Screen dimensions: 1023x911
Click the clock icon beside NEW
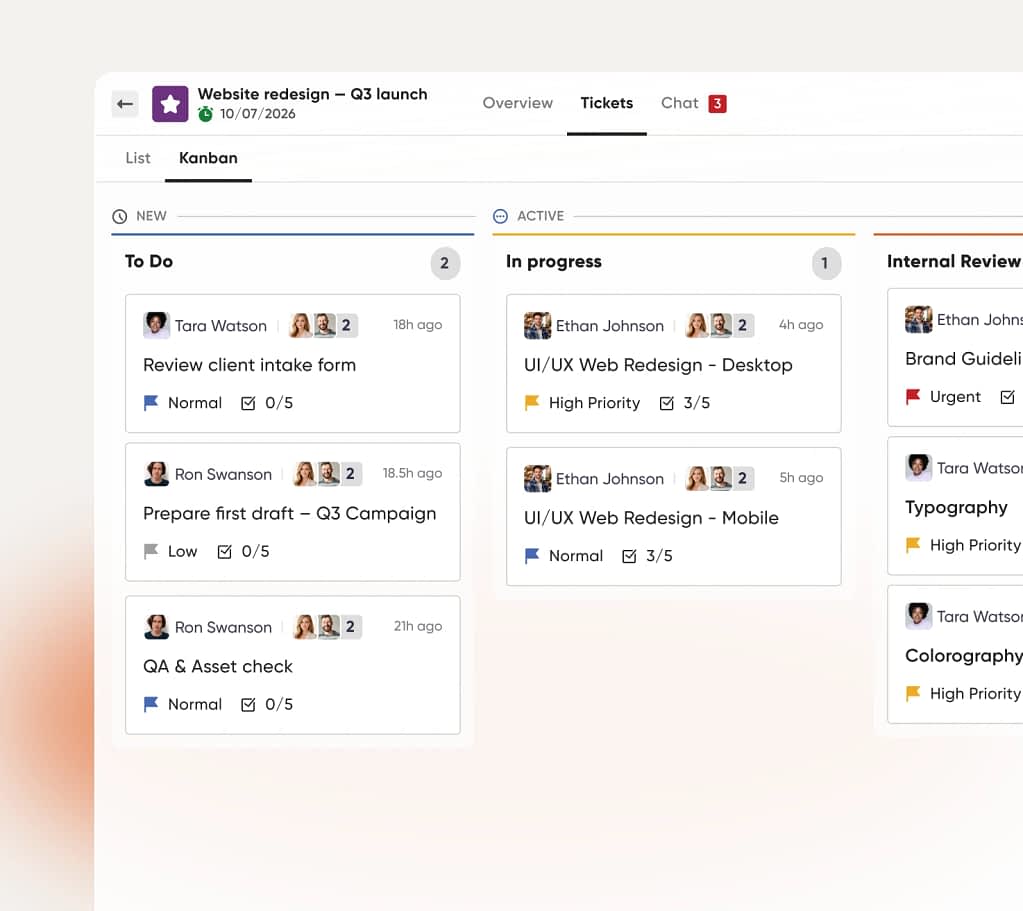click(x=119, y=216)
